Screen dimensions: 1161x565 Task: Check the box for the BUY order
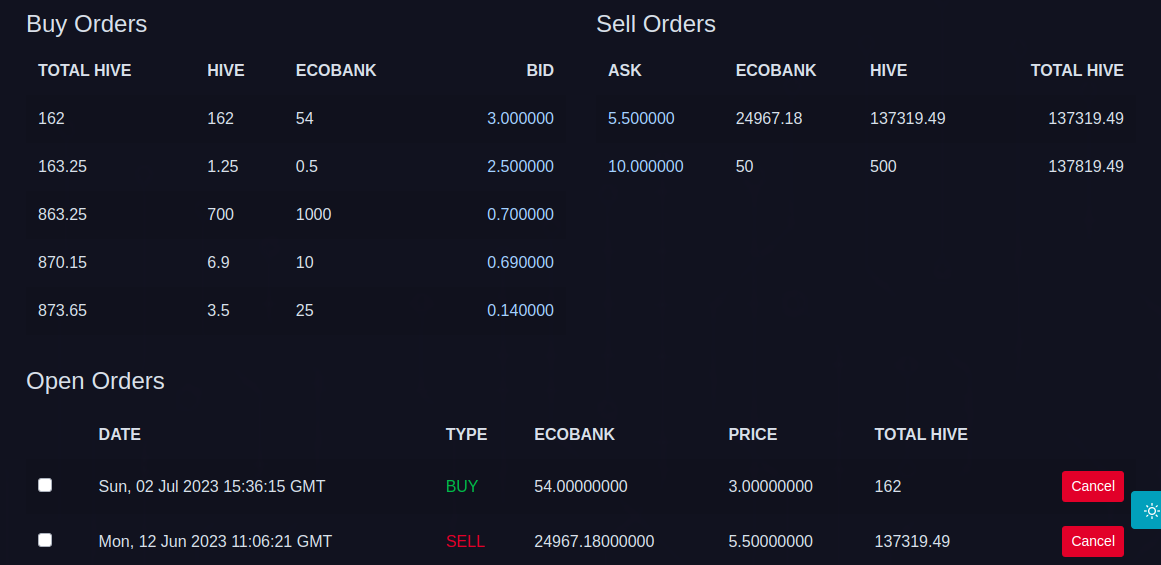[45, 485]
